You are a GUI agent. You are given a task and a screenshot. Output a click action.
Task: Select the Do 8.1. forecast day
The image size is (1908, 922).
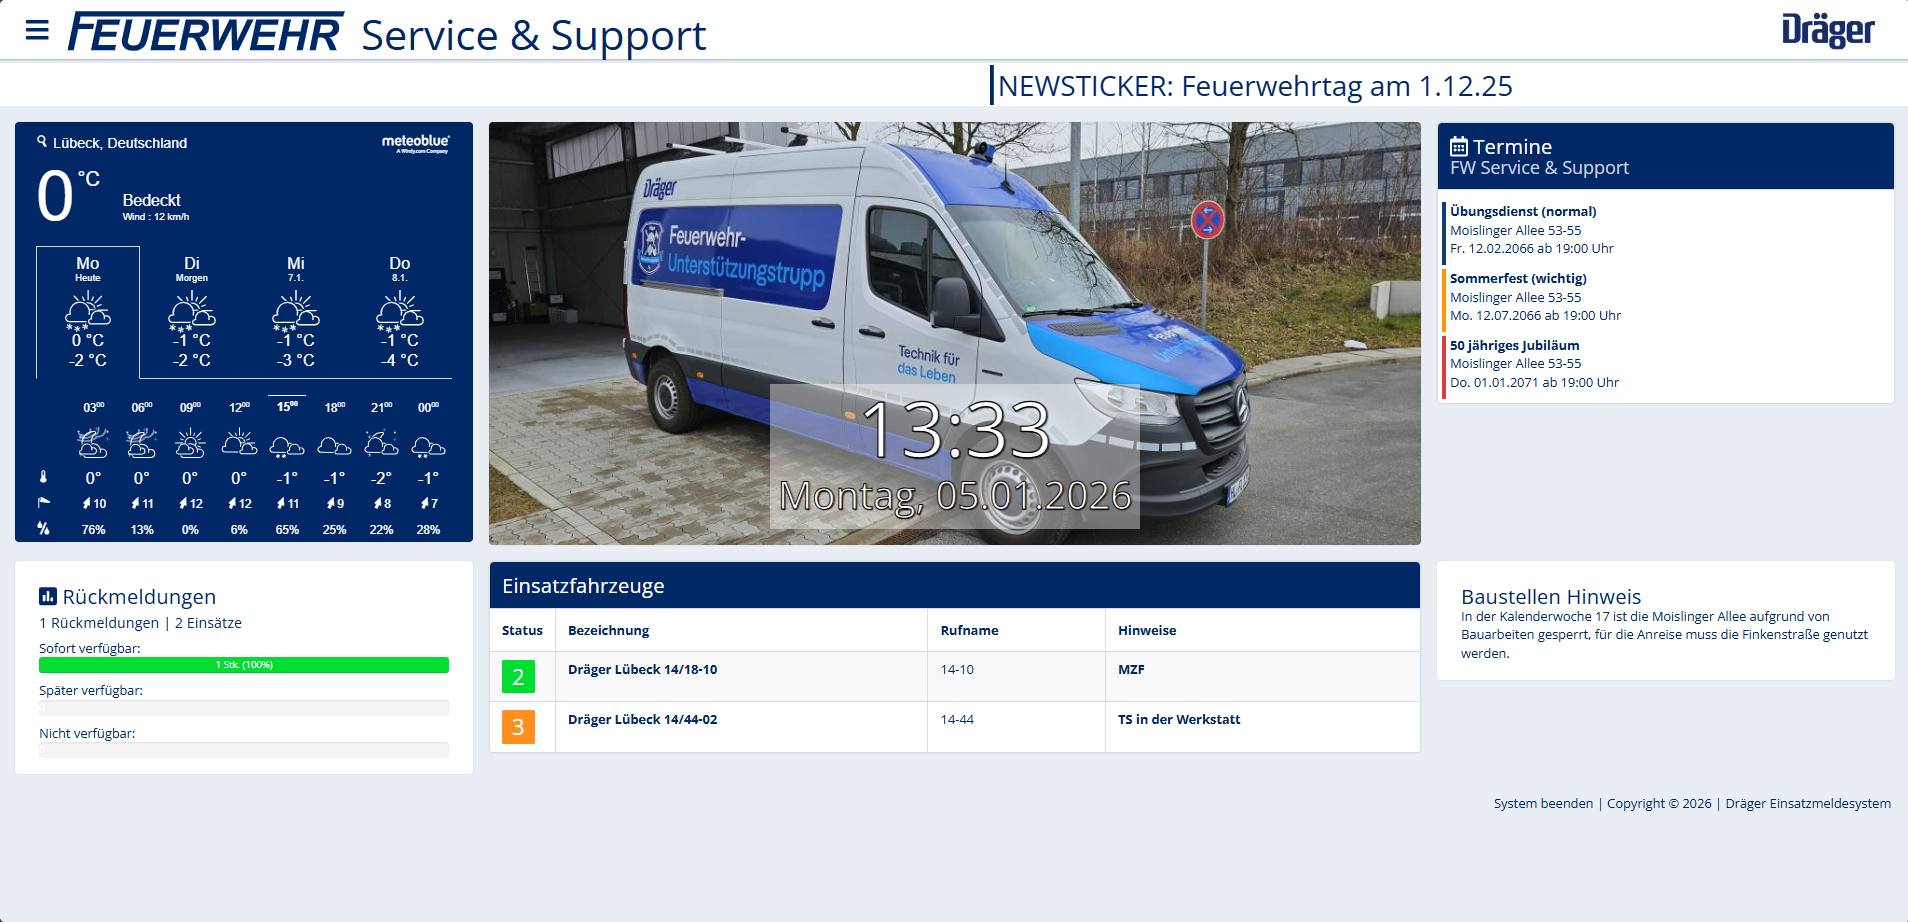tap(400, 312)
